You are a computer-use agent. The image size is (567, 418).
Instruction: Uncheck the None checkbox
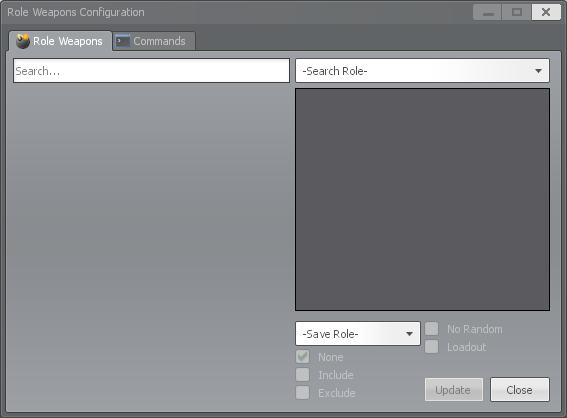point(302,357)
